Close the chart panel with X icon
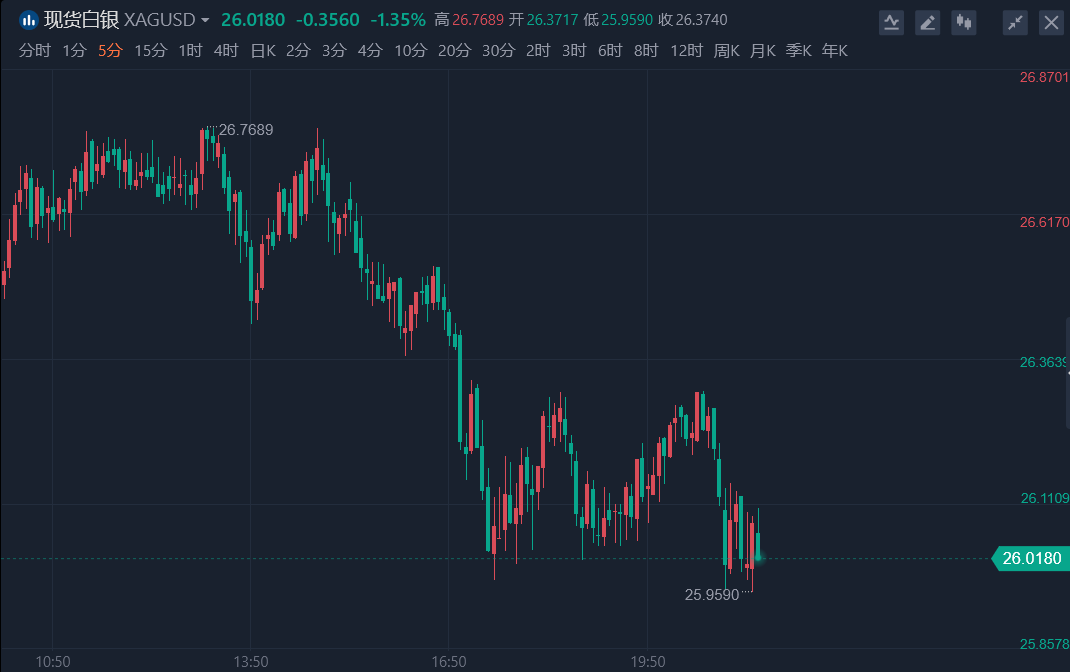This screenshot has height=672, width=1070. point(1051,22)
